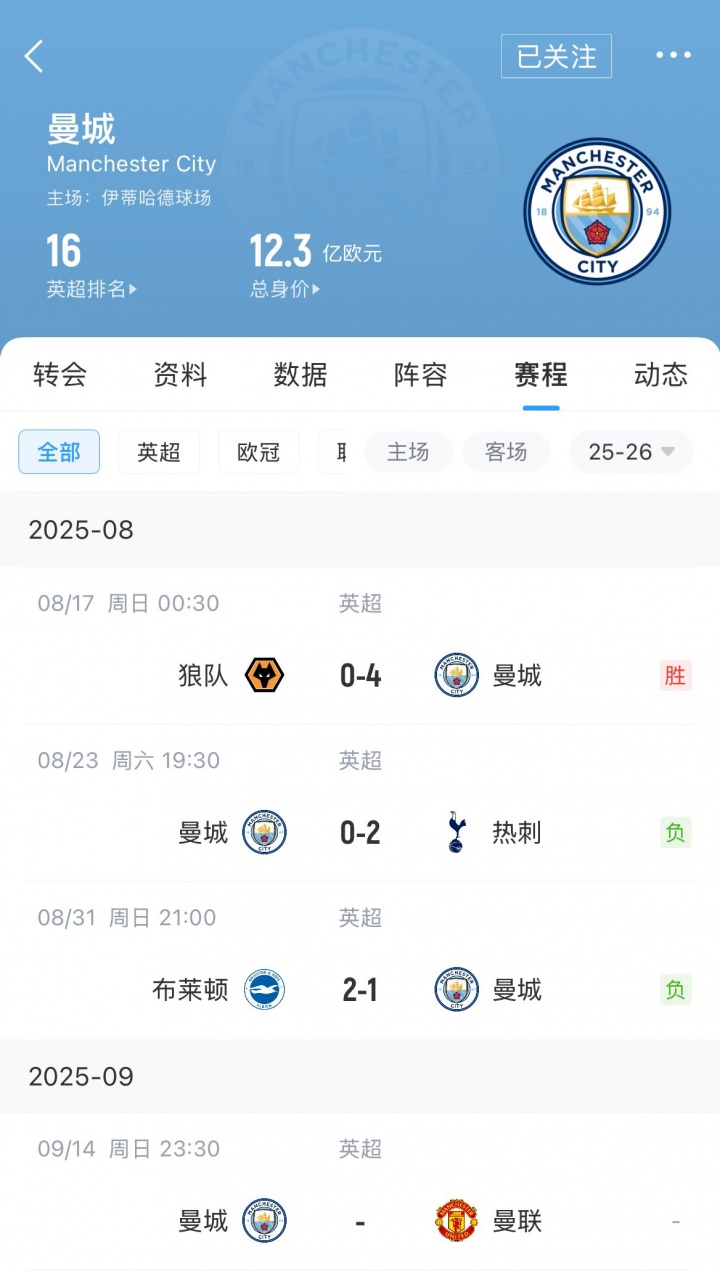
Task: Toggle the 已关注 follow button
Action: point(556,56)
